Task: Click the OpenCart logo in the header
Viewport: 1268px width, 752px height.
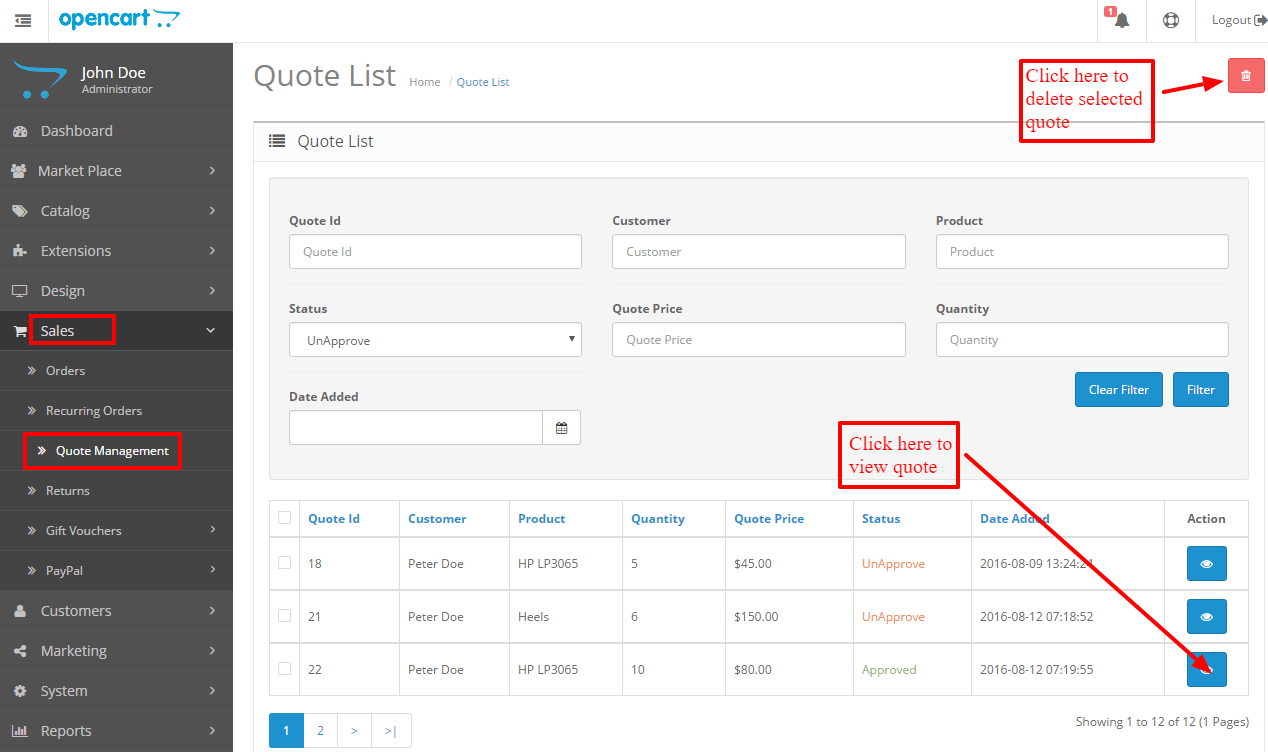Action: 119,19
